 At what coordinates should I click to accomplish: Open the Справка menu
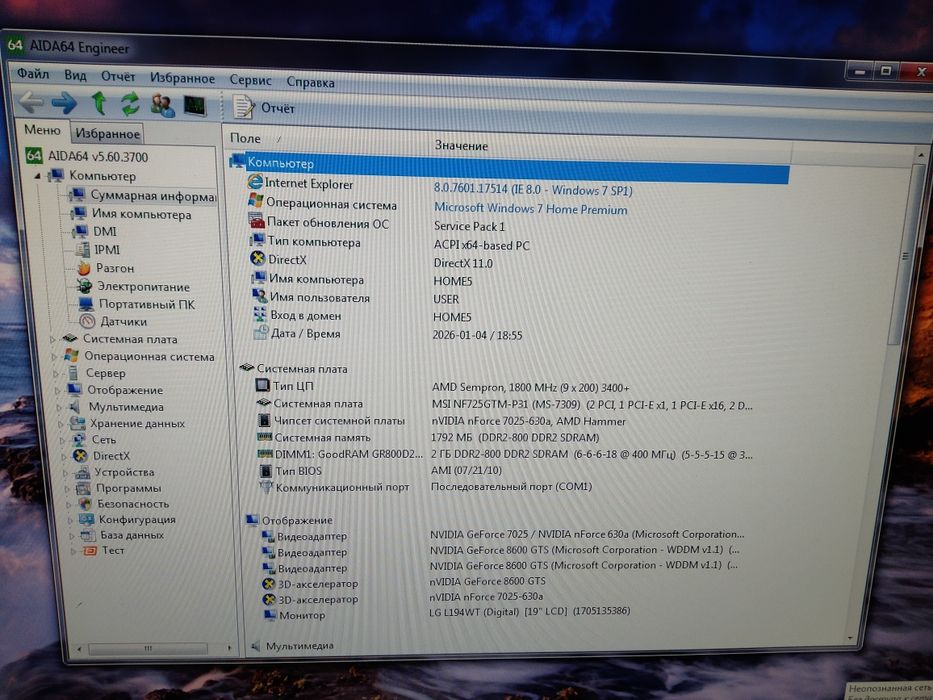[x=310, y=82]
